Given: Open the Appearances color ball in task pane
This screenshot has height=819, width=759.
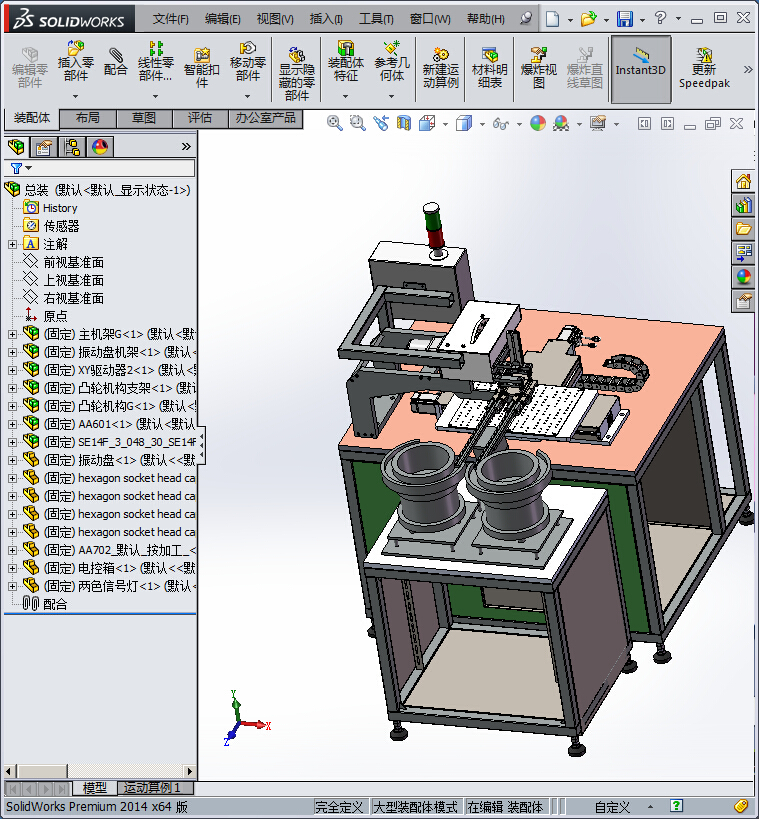Looking at the screenshot, I should pyautogui.click(x=743, y=277).
